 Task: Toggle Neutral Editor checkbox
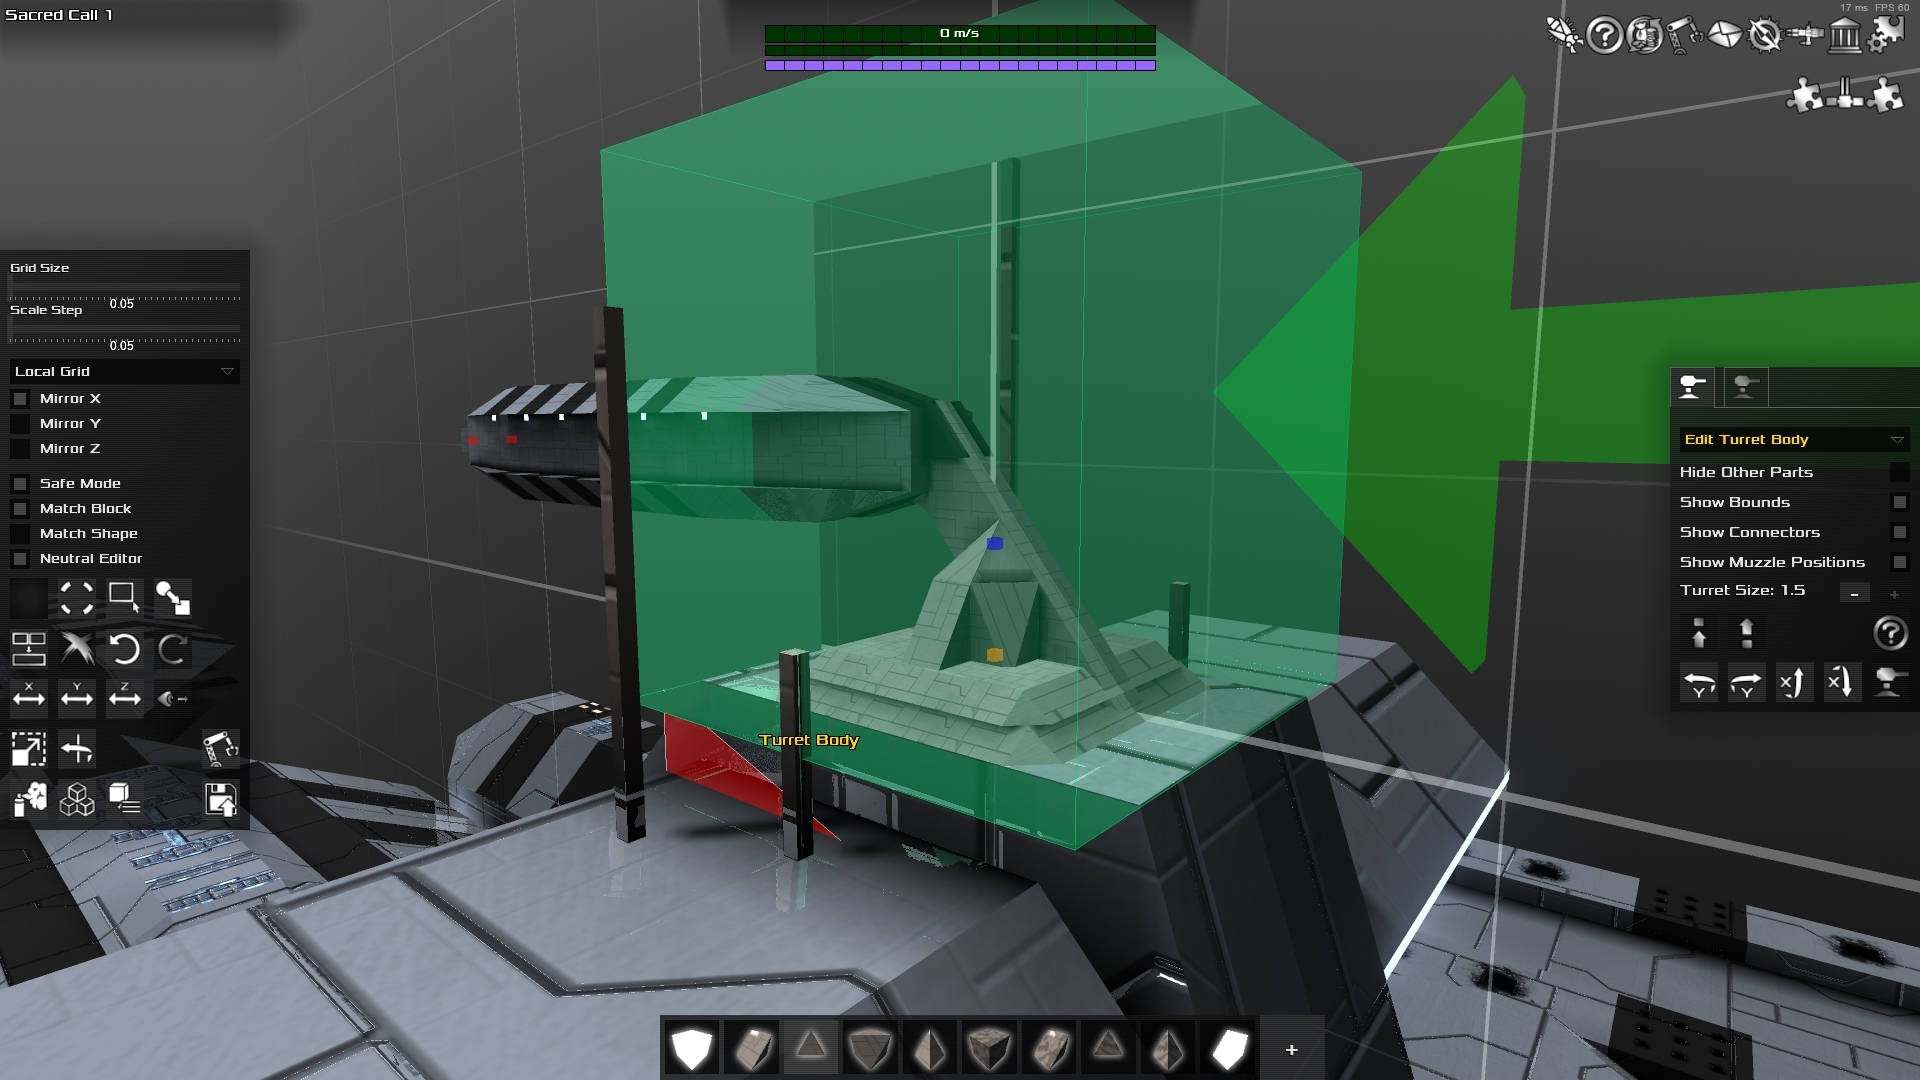18,556
